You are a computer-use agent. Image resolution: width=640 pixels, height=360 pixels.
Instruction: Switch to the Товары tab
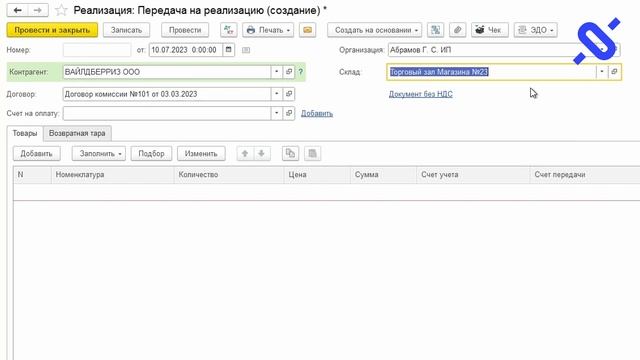pyautogui.click(x=24, y=133)
